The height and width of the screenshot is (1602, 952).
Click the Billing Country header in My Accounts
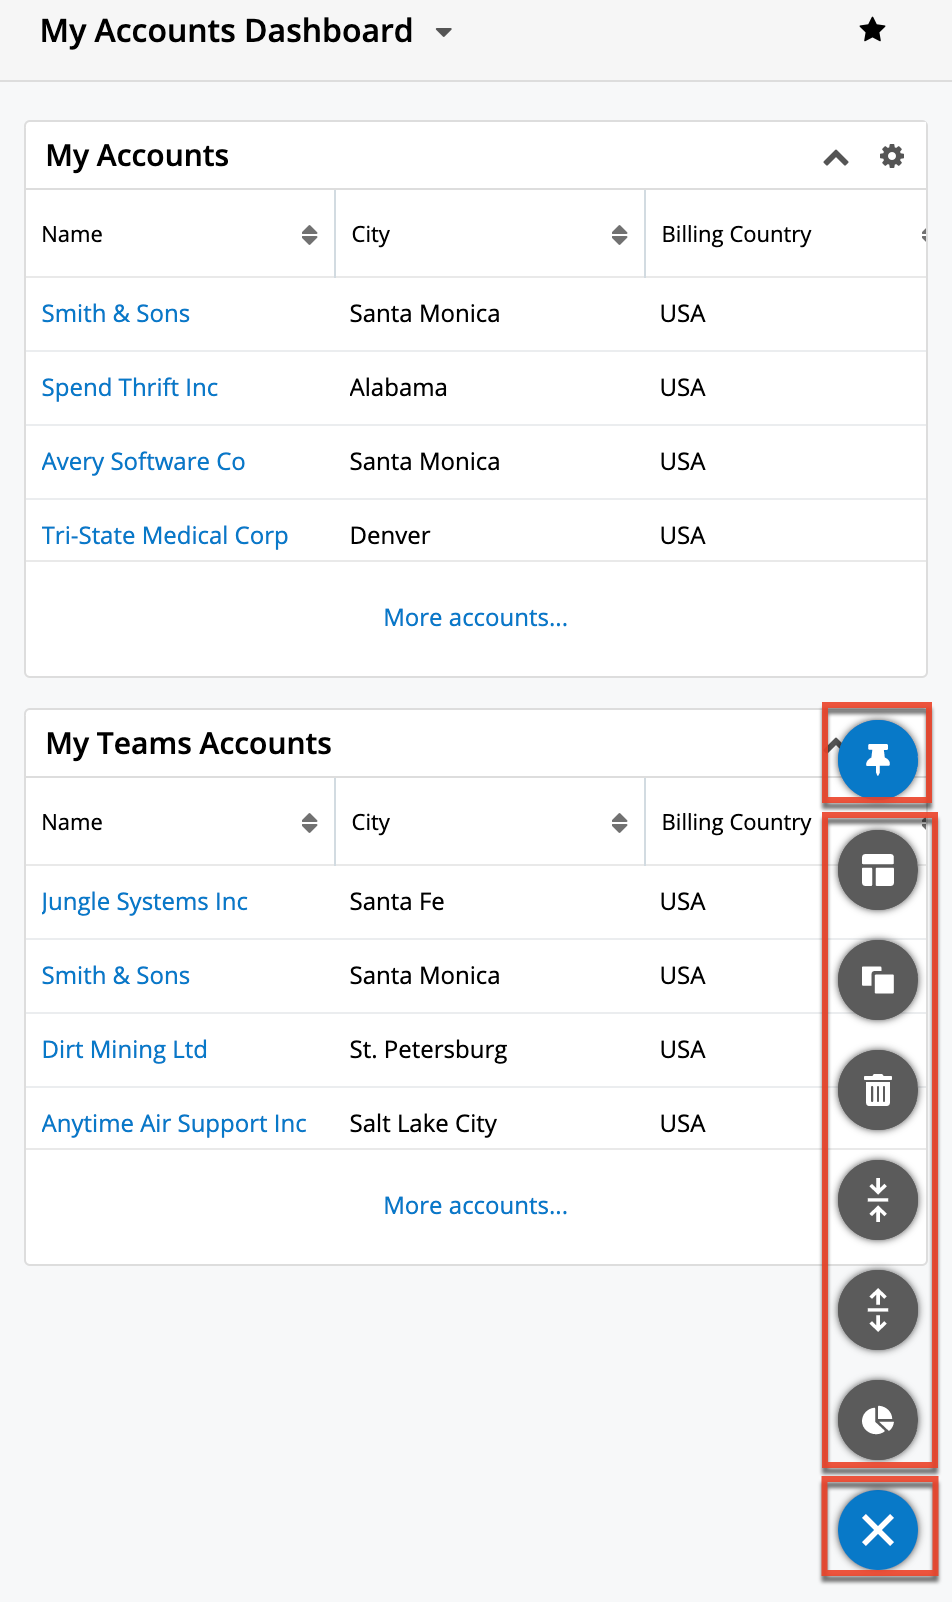coord(736,235)
